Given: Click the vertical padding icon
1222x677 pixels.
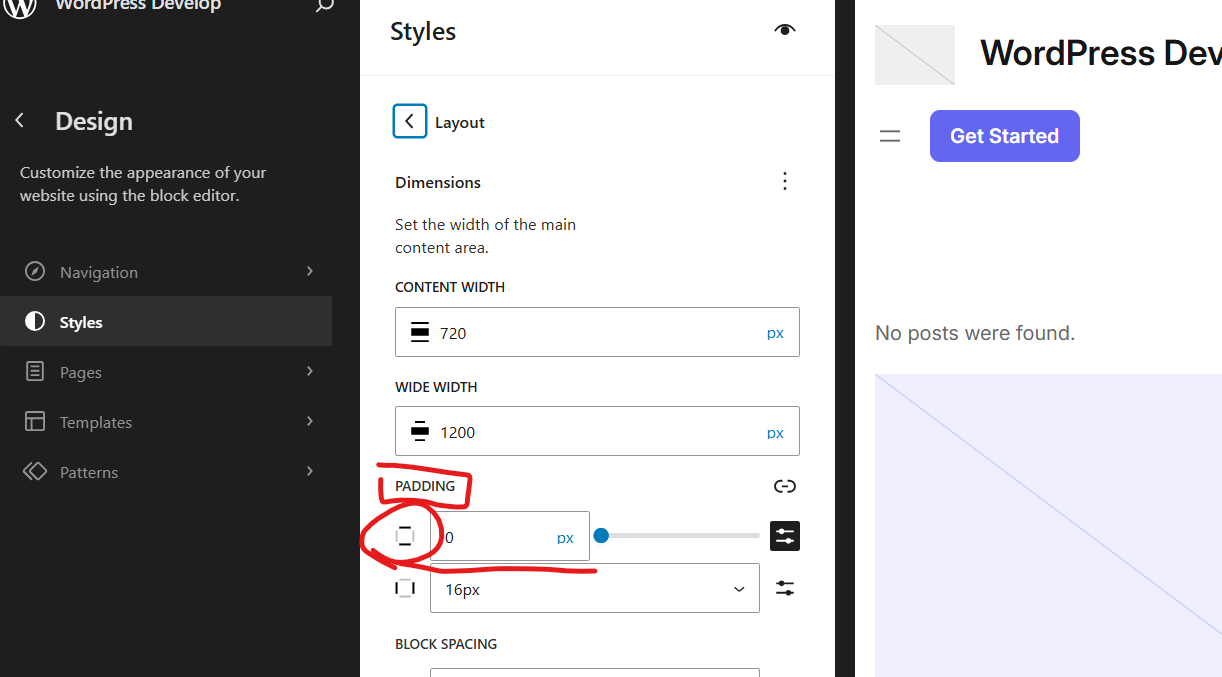Looking at the screenshot, I should (x=405, y=537).
